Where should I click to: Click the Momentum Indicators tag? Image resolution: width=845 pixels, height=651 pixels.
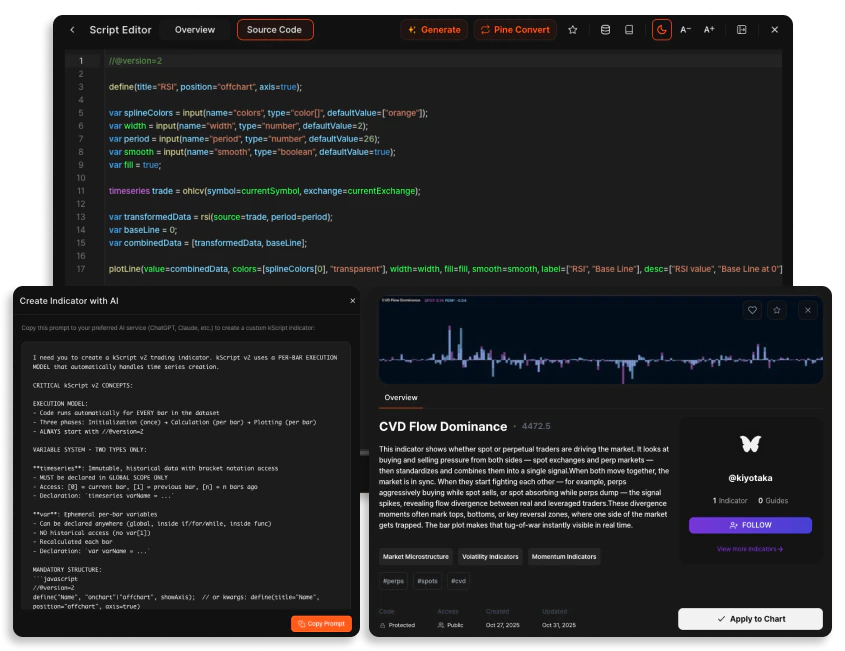(x=564, y=557)
